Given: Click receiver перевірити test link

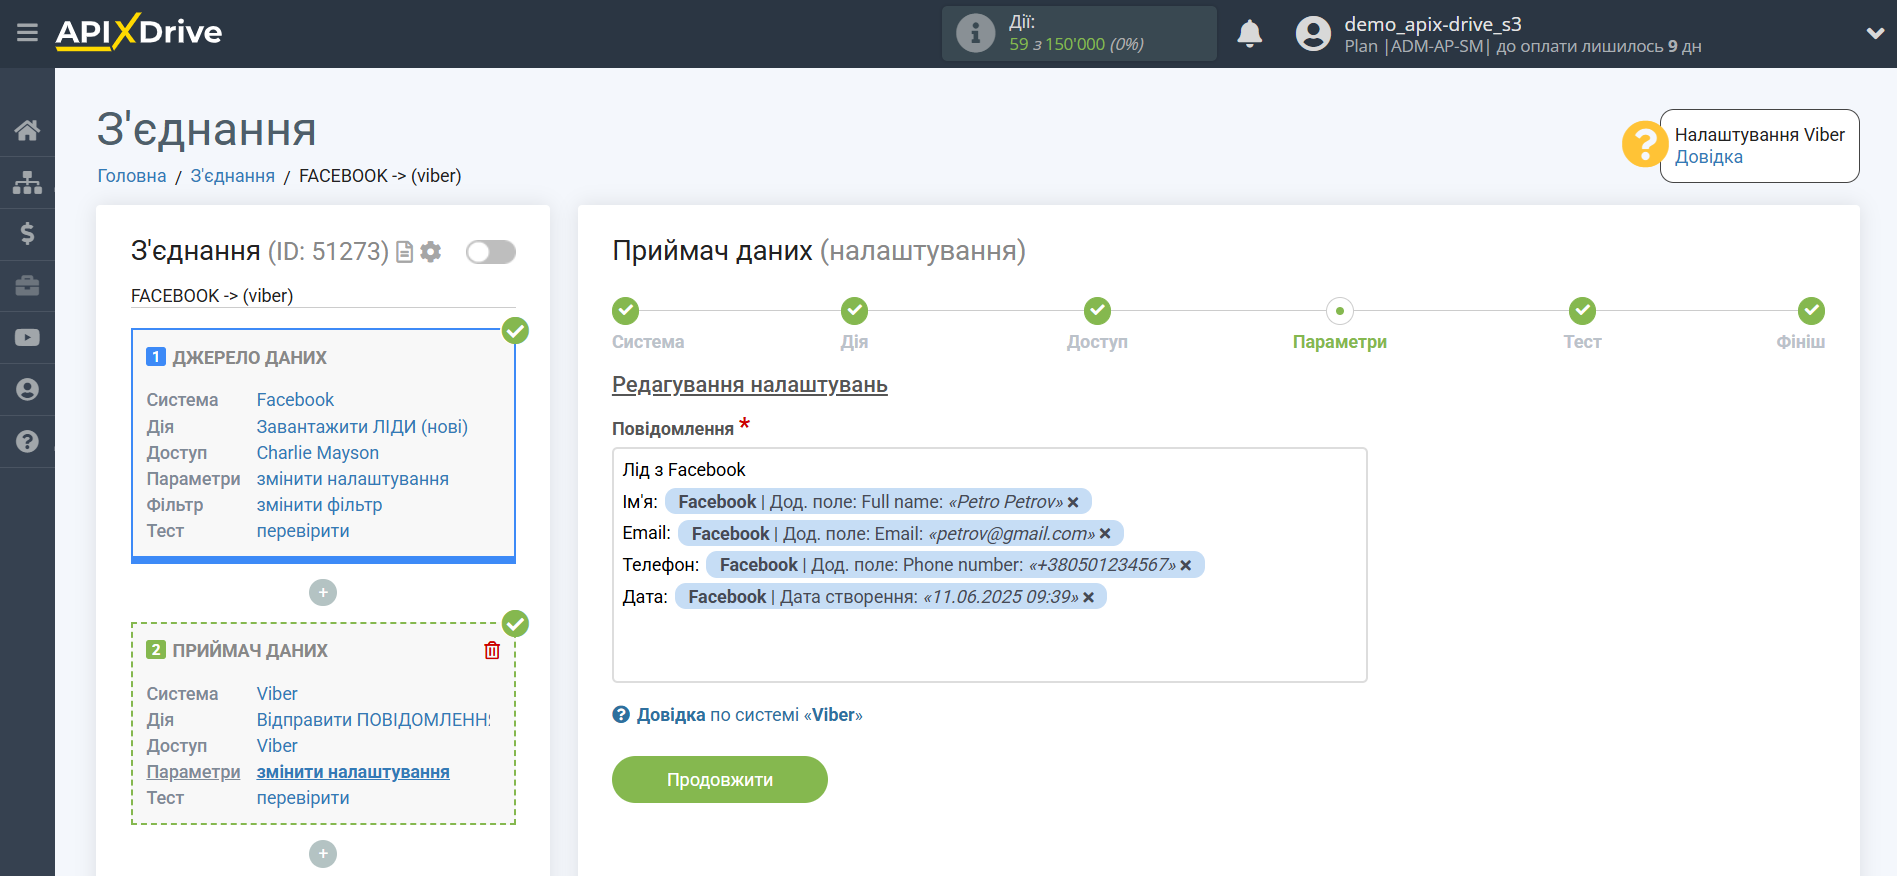Looking at the screenshot, I should pos(303,798).
